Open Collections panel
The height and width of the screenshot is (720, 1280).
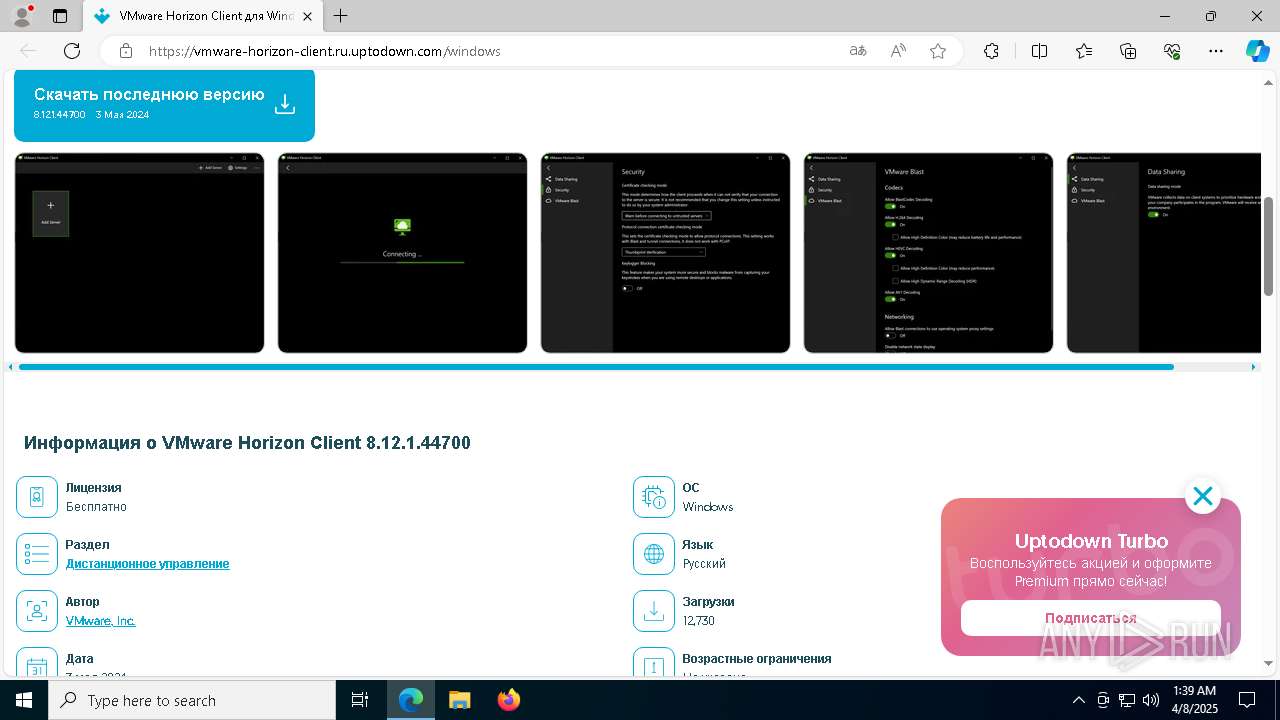1128,51
